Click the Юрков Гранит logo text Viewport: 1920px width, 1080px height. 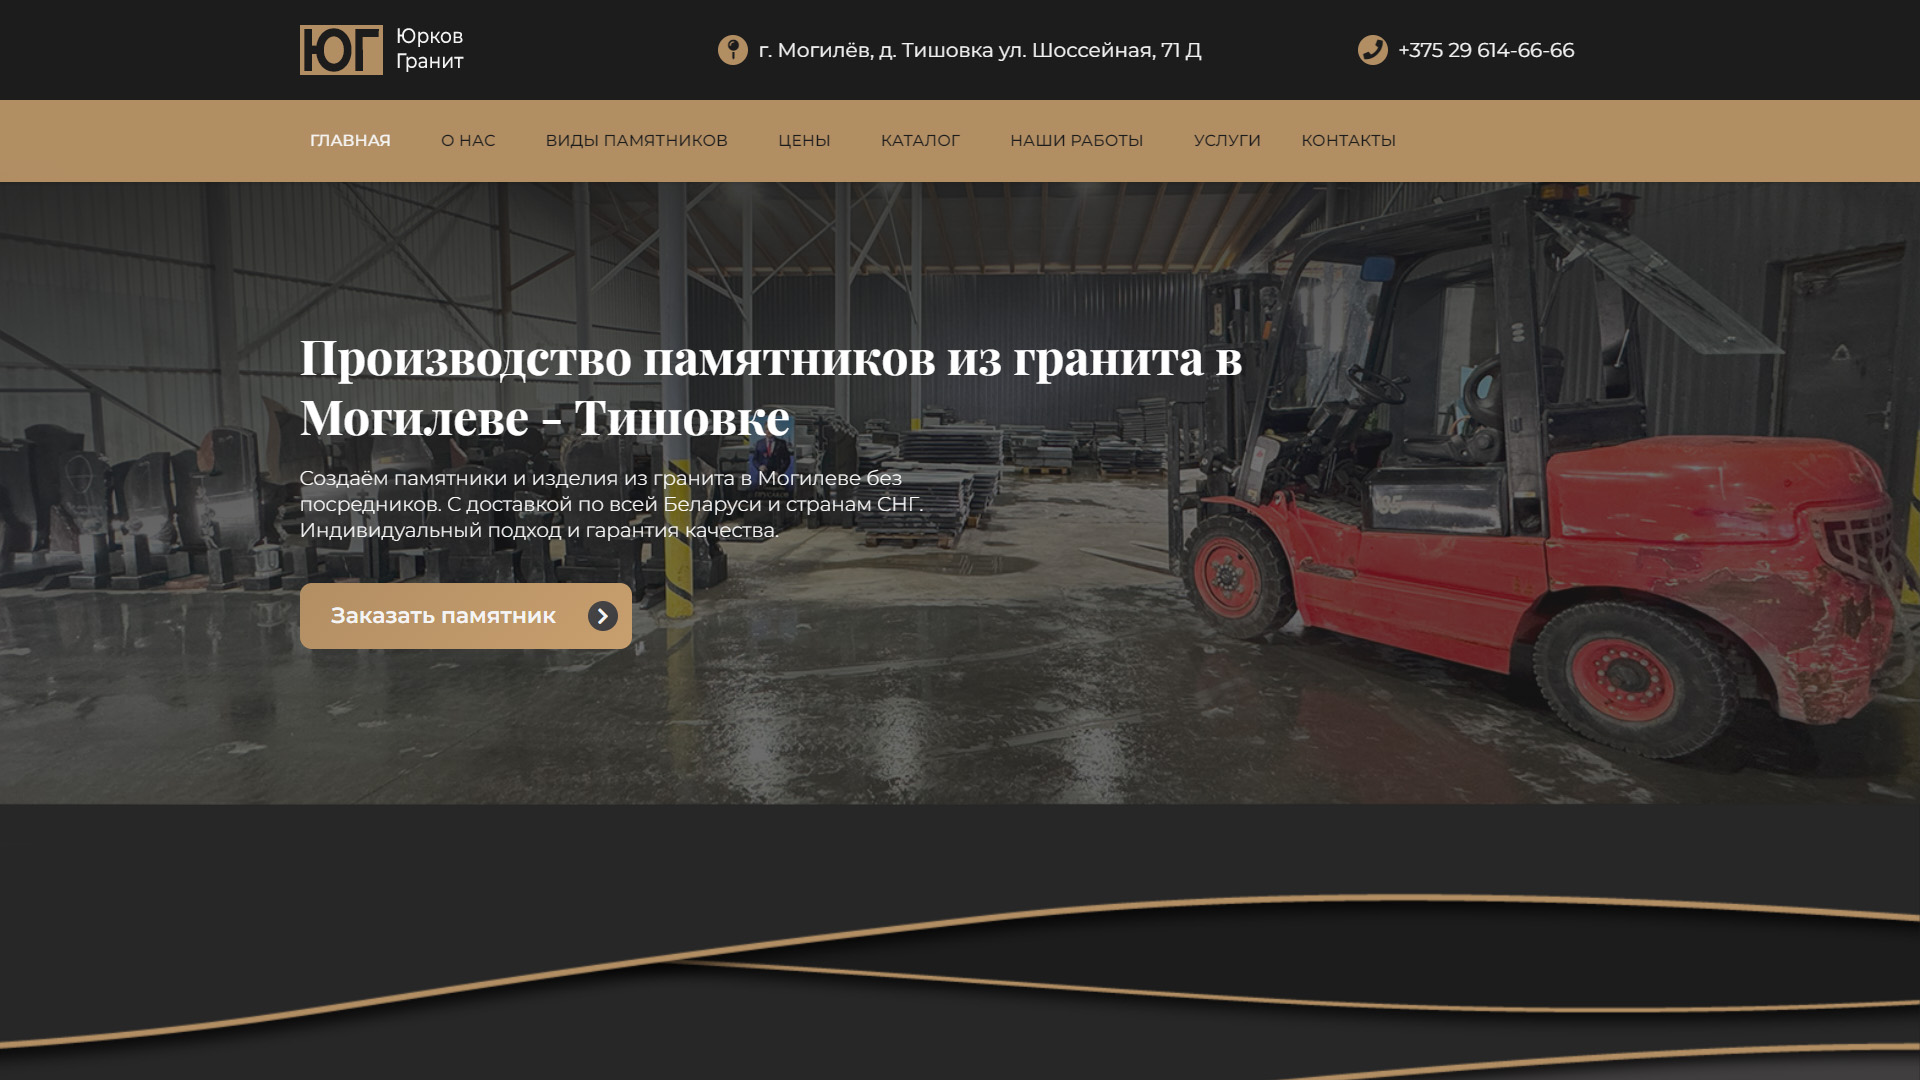point(429,49)
